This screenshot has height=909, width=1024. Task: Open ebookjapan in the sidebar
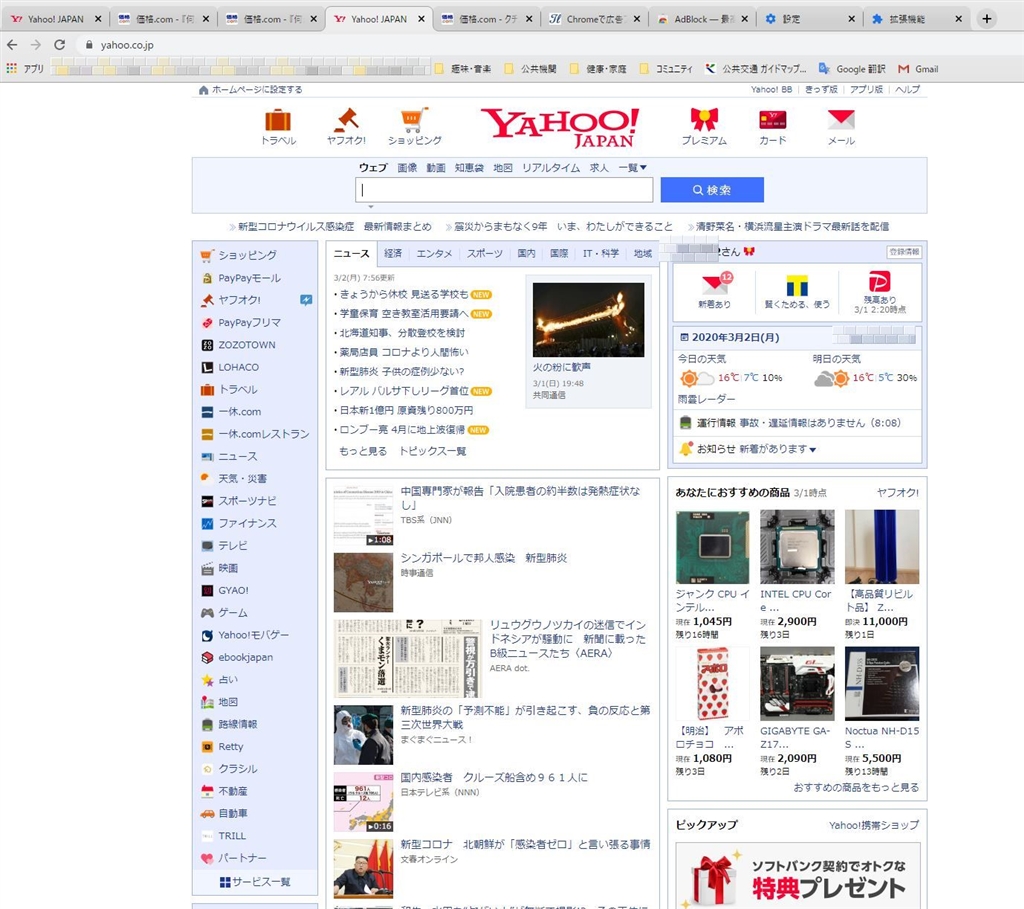point(245,657)
